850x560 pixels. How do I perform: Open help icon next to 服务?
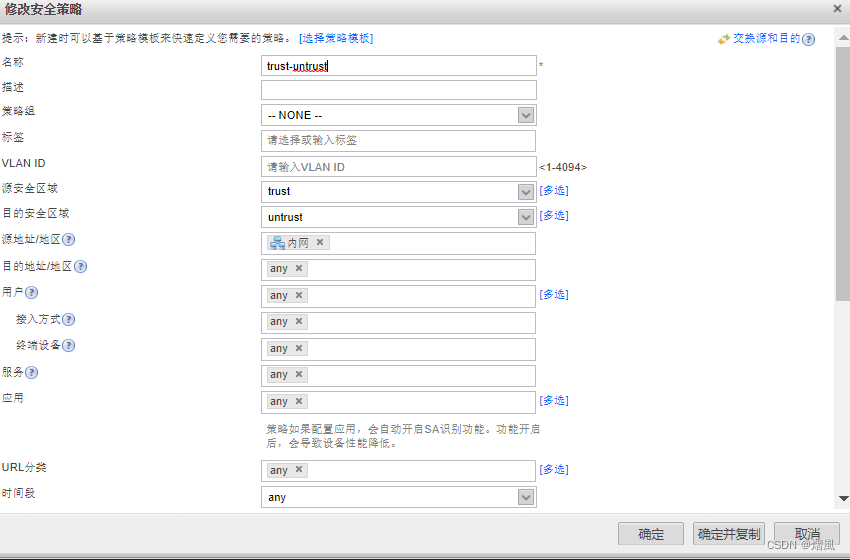tap(31, 372)
